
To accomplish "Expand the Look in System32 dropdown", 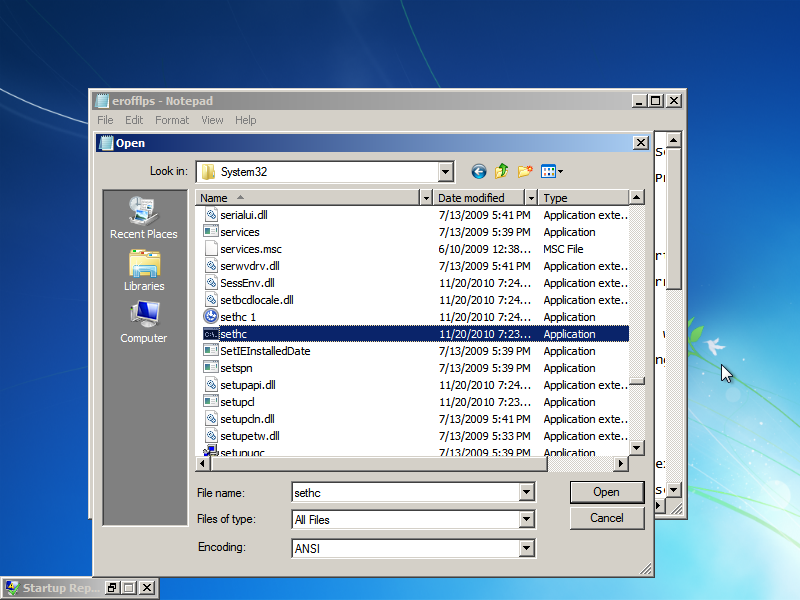I will point(445,172).
